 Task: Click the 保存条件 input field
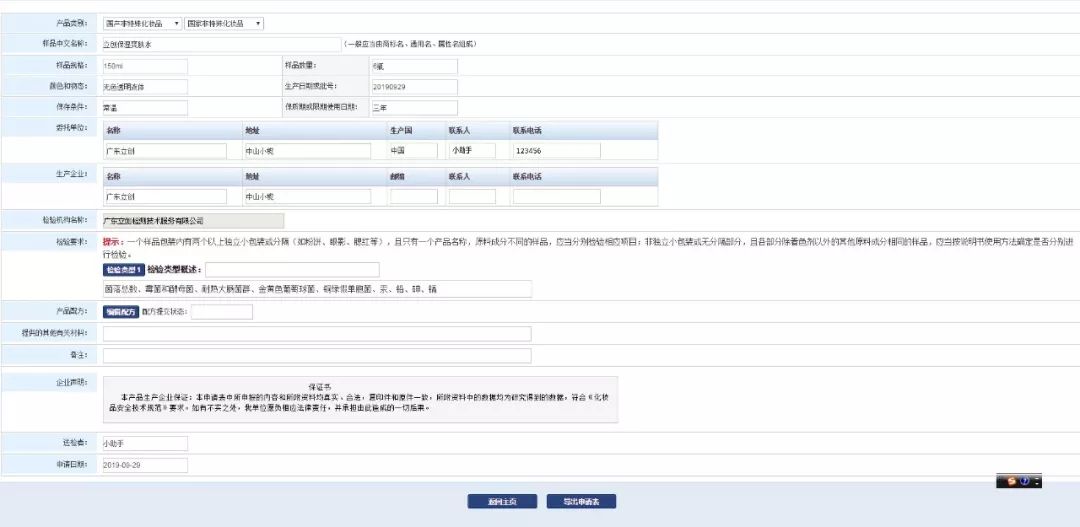(x=144, y=107)
